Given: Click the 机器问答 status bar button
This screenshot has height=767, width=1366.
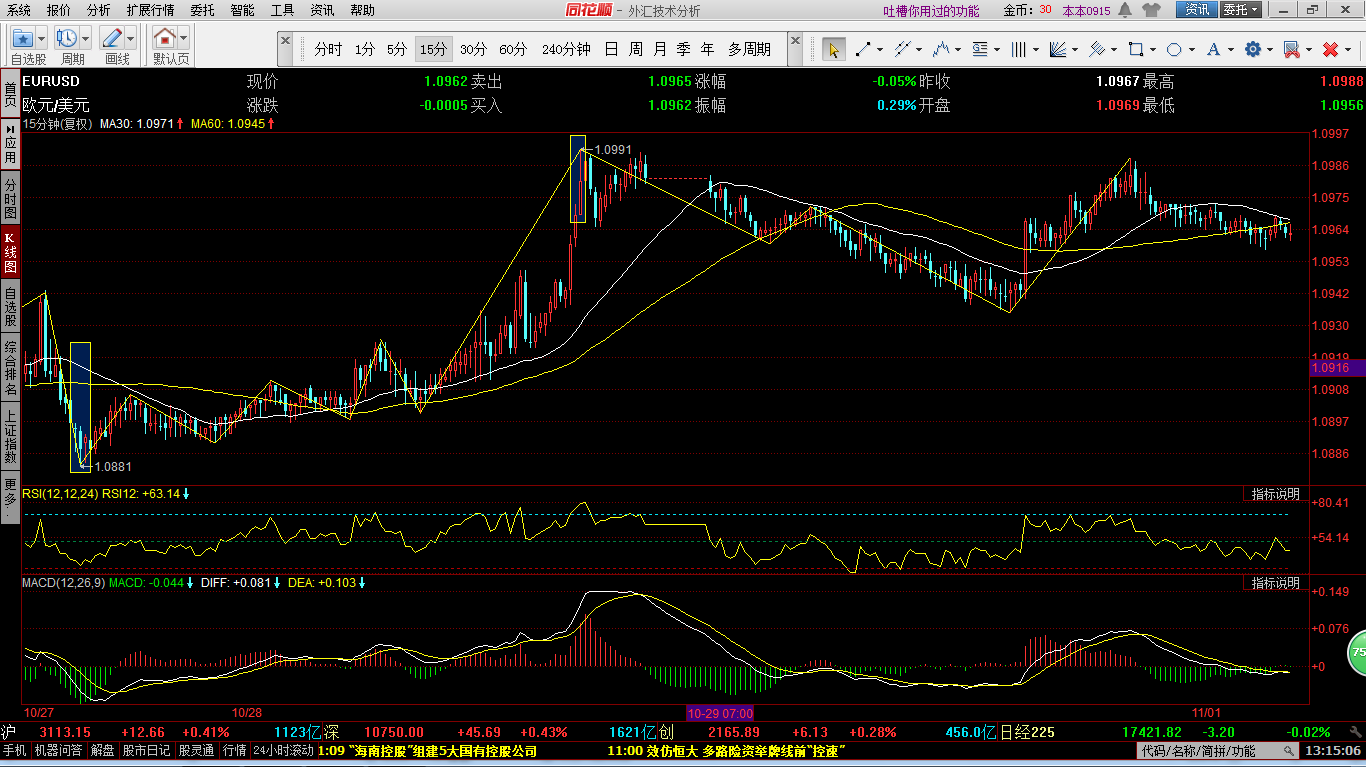Looking at the screenshot, I should 59,751.
